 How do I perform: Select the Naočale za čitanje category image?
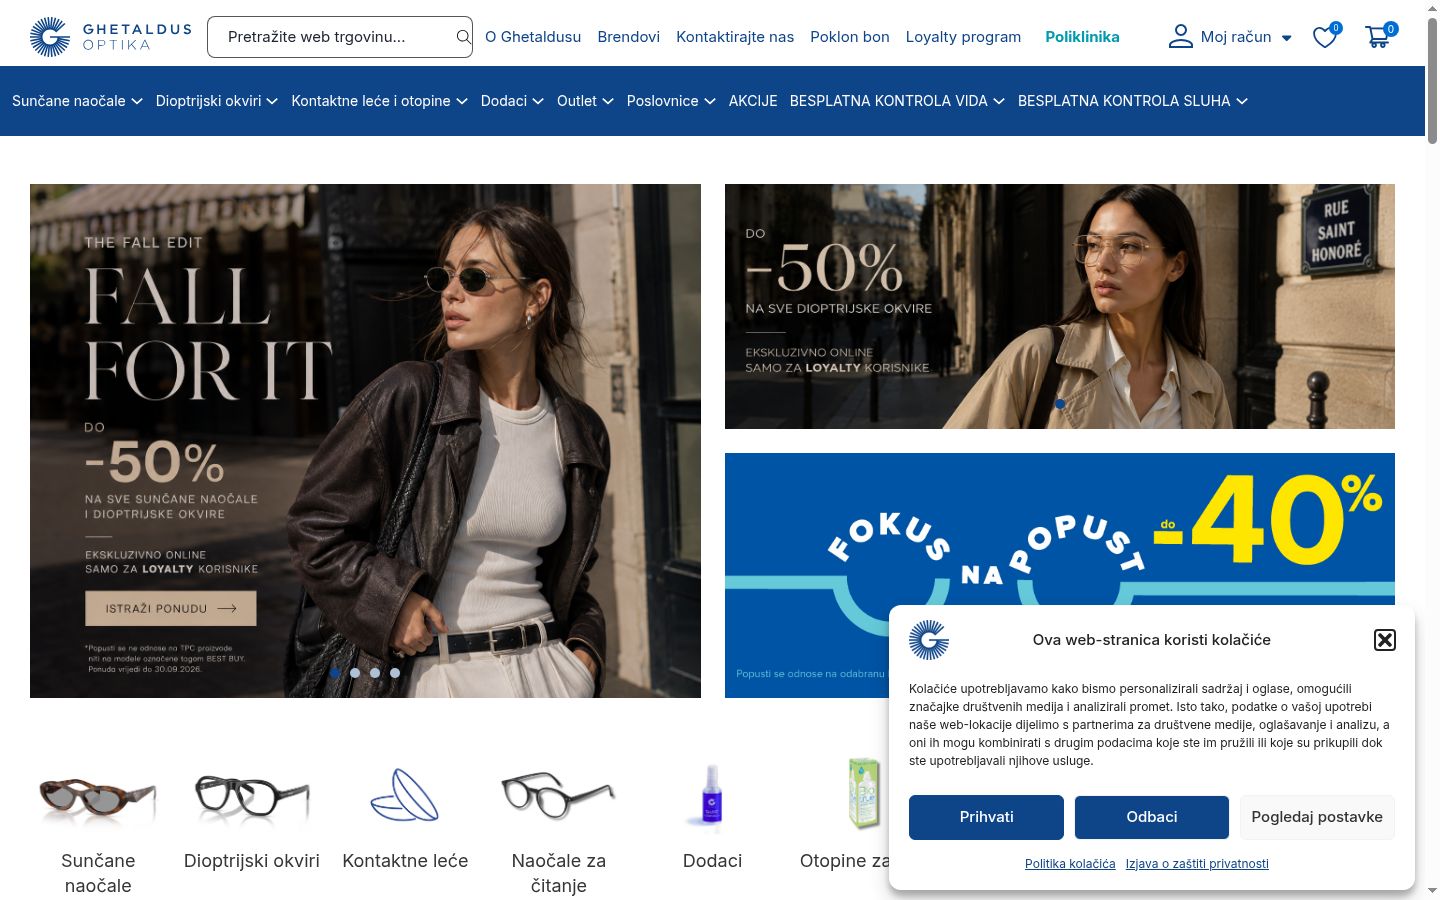[559, 795]
